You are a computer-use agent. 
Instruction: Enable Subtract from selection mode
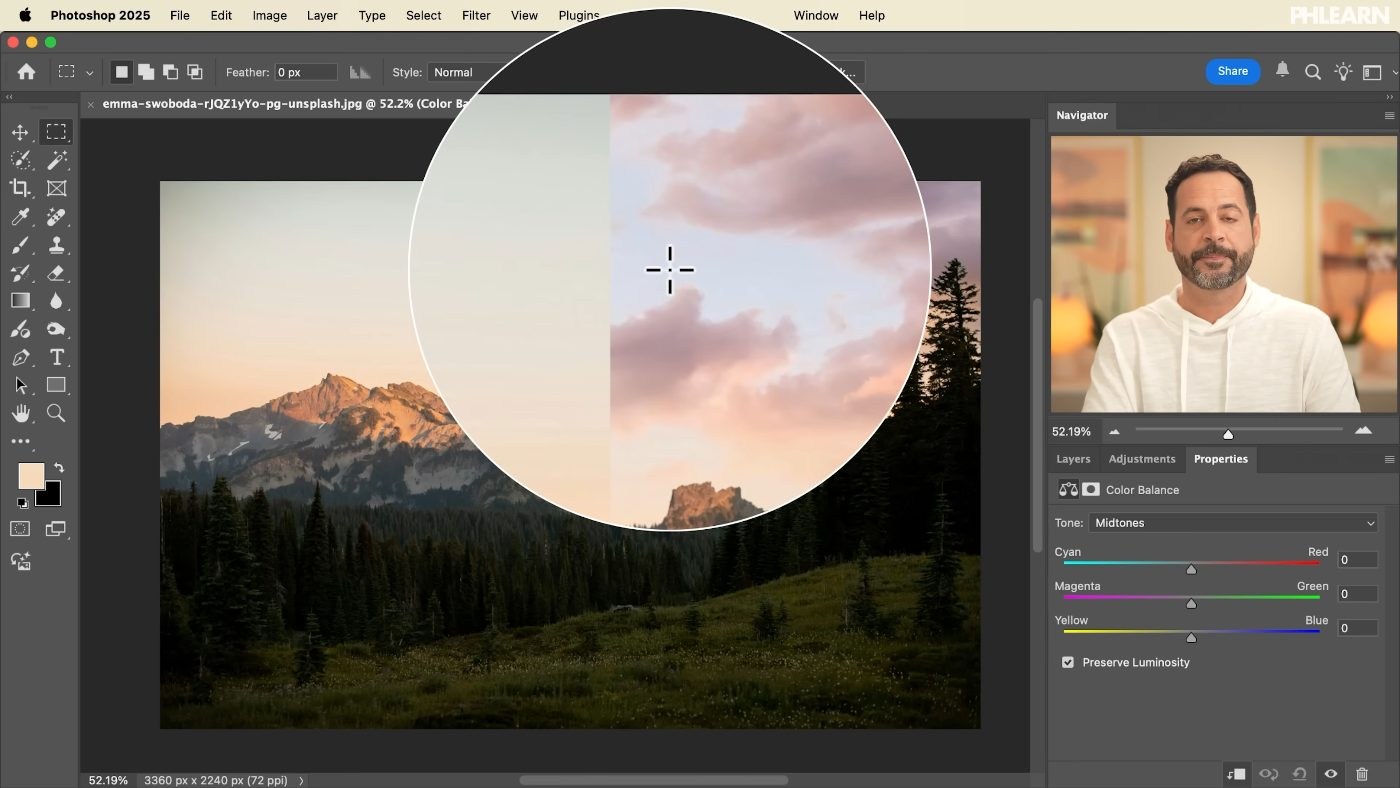click(170, 72)
